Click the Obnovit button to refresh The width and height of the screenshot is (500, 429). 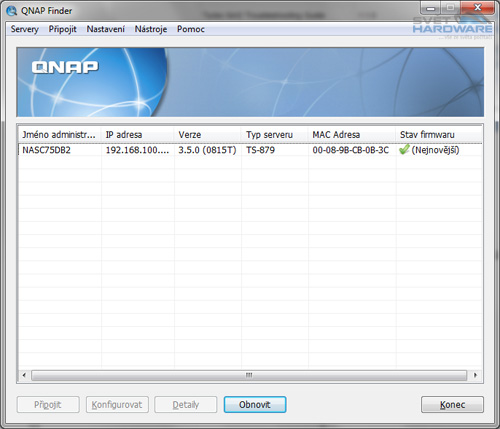[255, 405]
